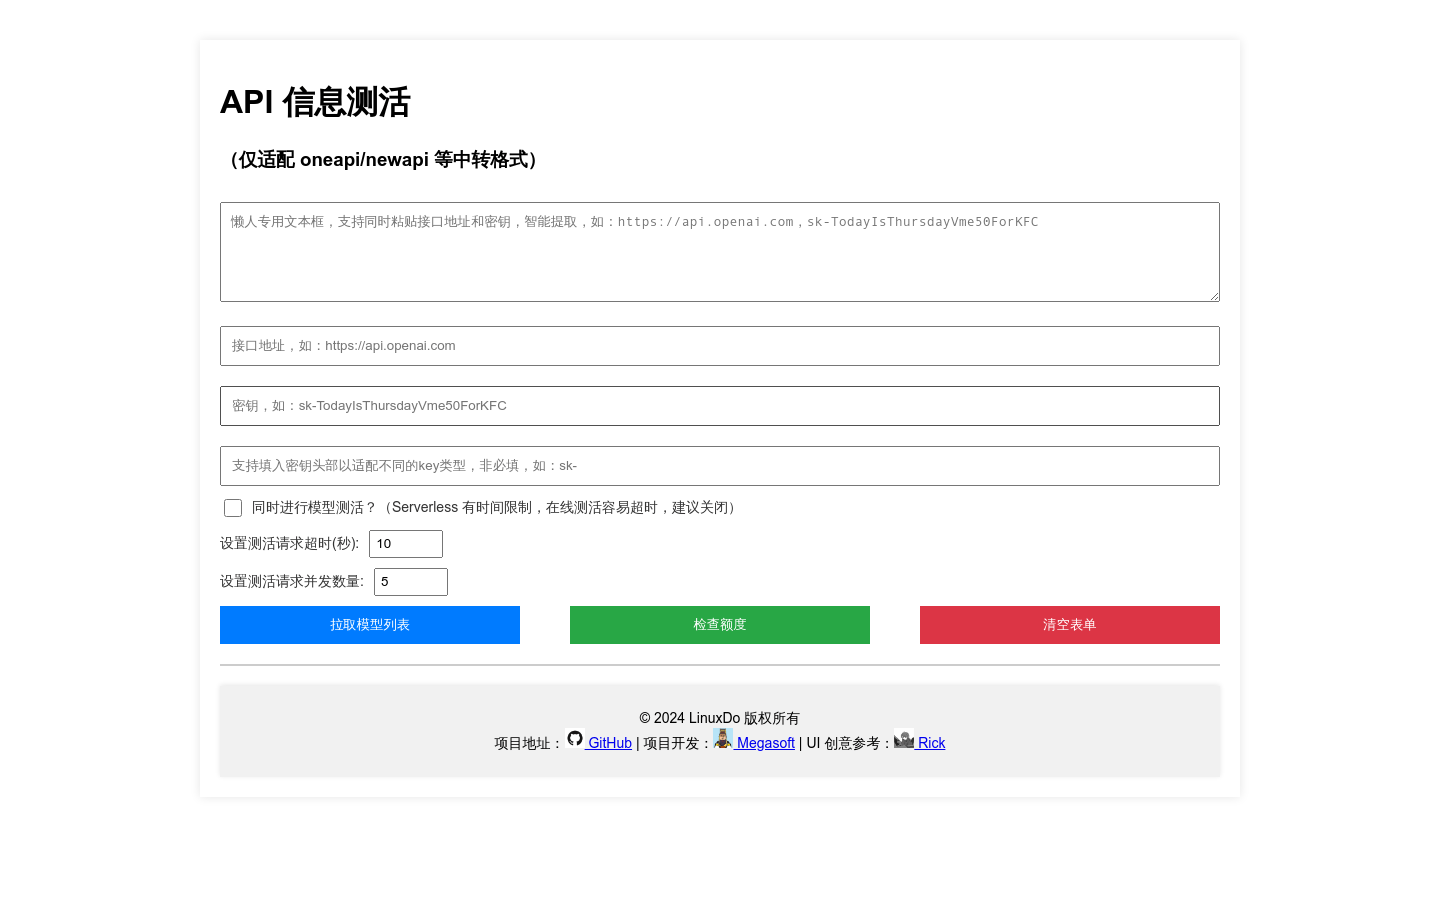Click the Megasoft avatar icon

point(723,738)
